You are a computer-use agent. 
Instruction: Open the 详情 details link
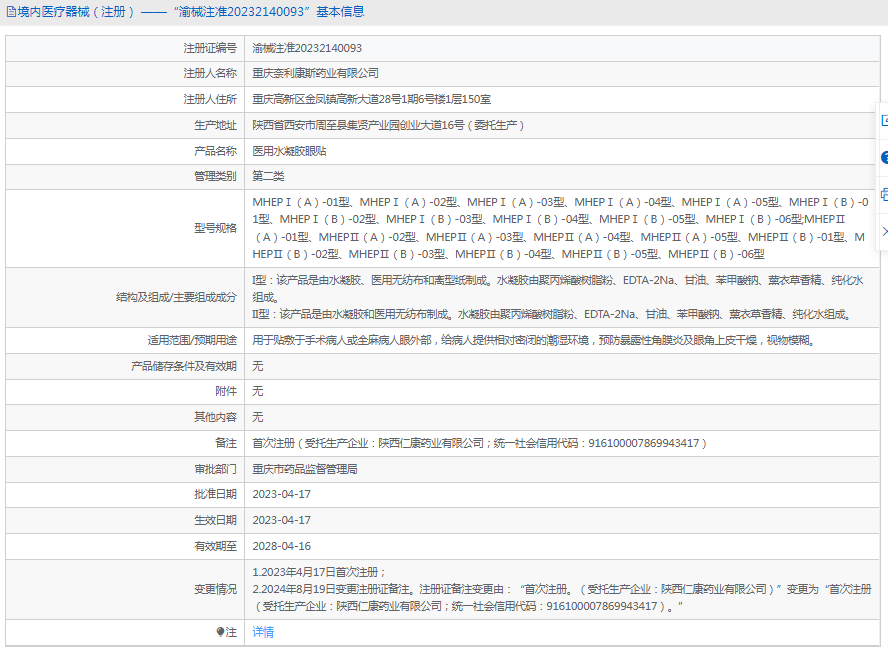[262, 632]
